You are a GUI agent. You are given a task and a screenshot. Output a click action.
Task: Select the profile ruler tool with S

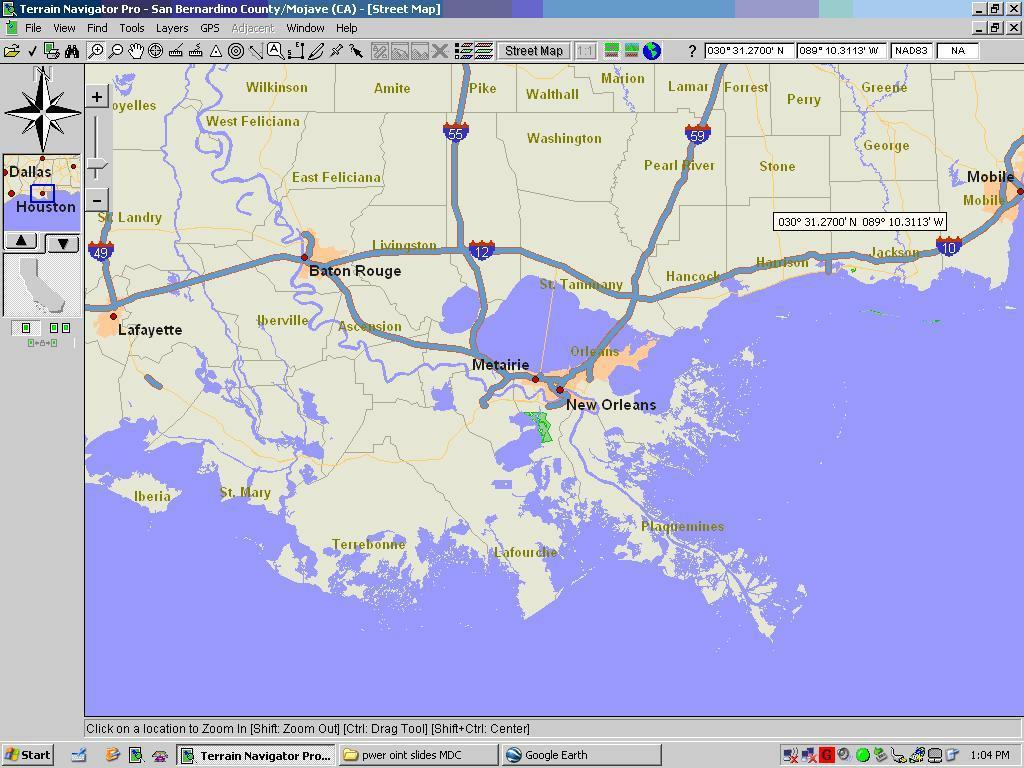195,51
